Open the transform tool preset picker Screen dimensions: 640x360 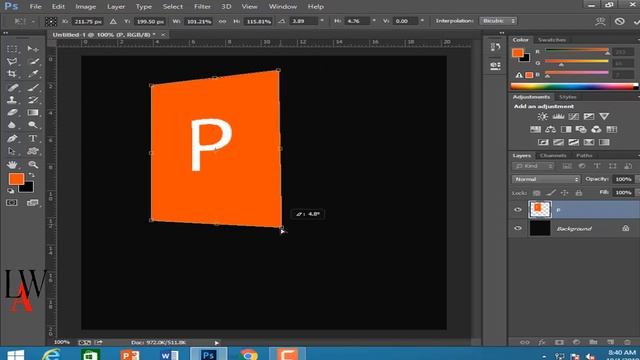pos(23,21)
